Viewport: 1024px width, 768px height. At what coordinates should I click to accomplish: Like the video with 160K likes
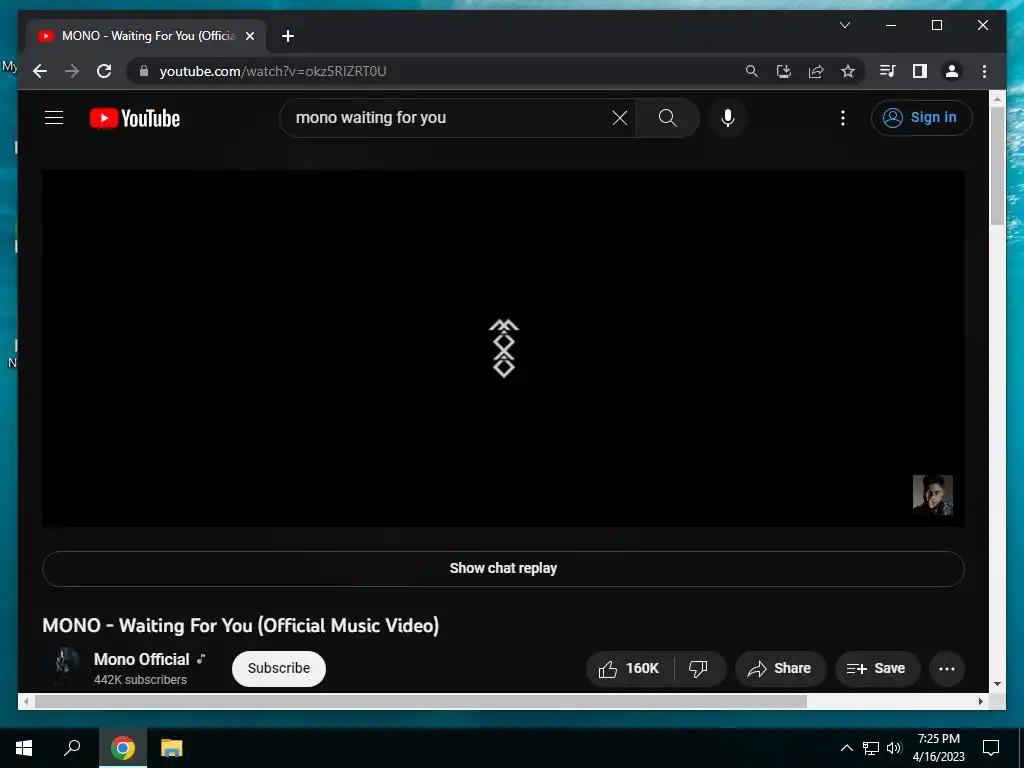[630, 669]
